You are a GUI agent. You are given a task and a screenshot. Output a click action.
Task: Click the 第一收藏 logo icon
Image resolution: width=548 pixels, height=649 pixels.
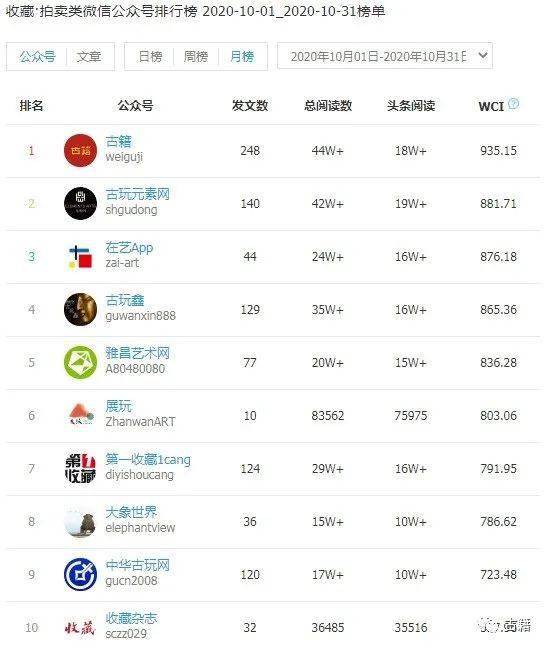point(80,468)
